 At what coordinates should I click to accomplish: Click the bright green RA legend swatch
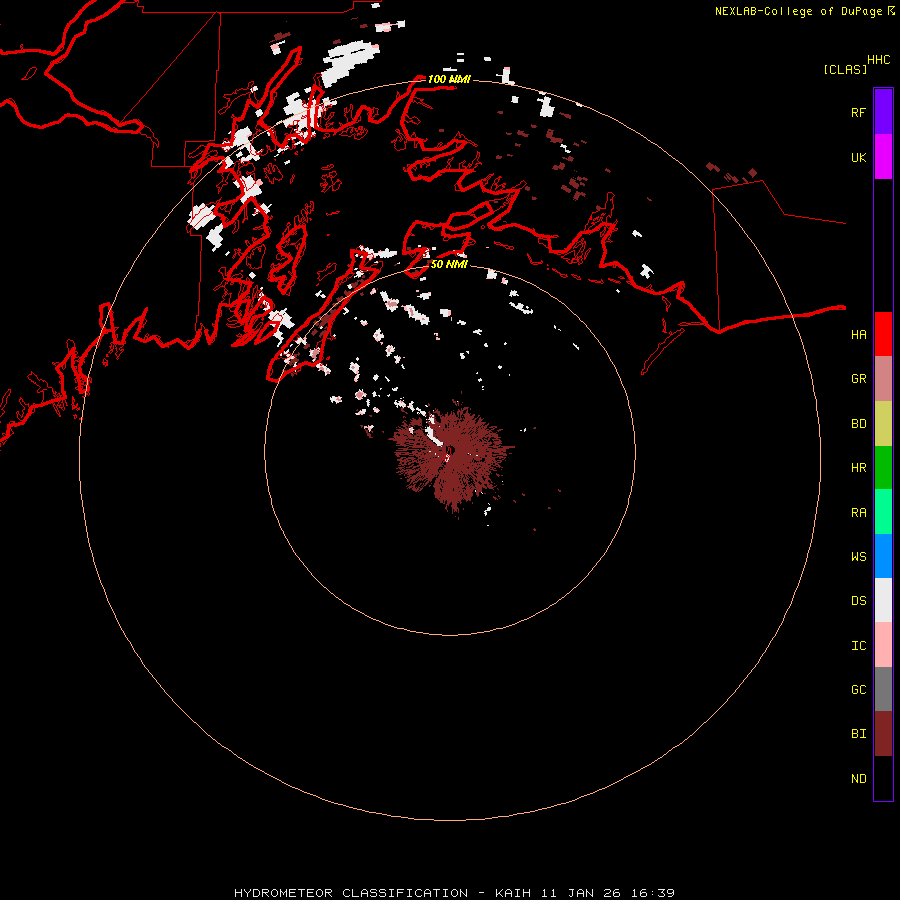pyautogui.click(x=883, y=512)
